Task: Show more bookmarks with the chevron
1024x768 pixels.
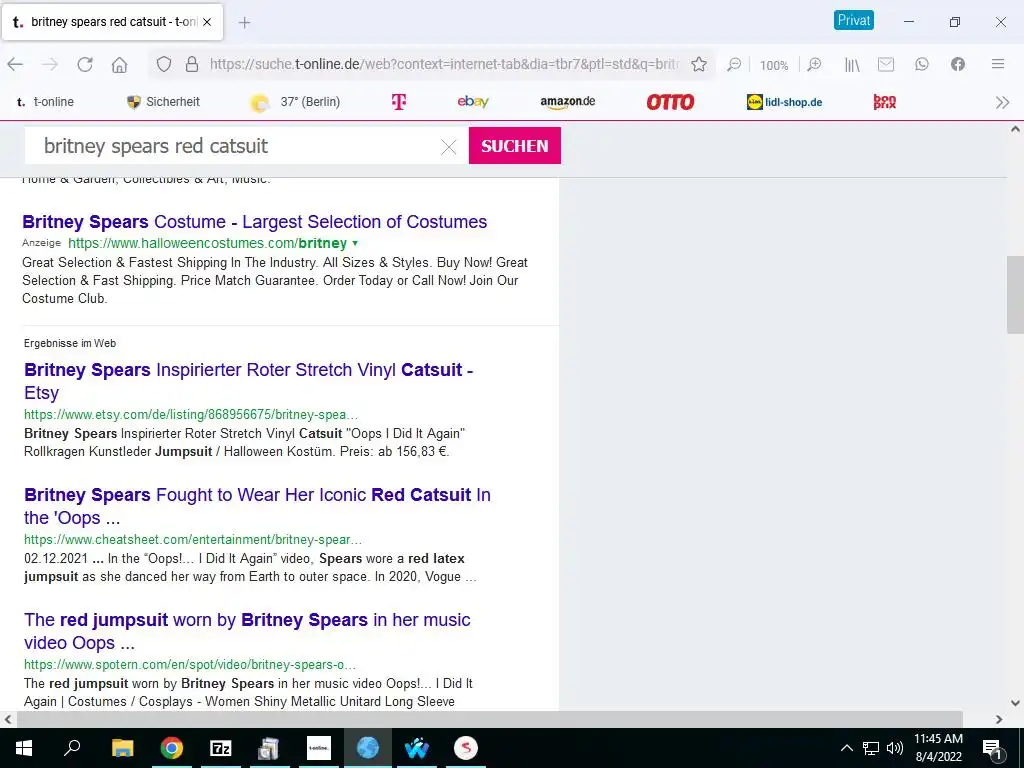Action: coord(1002,103)
